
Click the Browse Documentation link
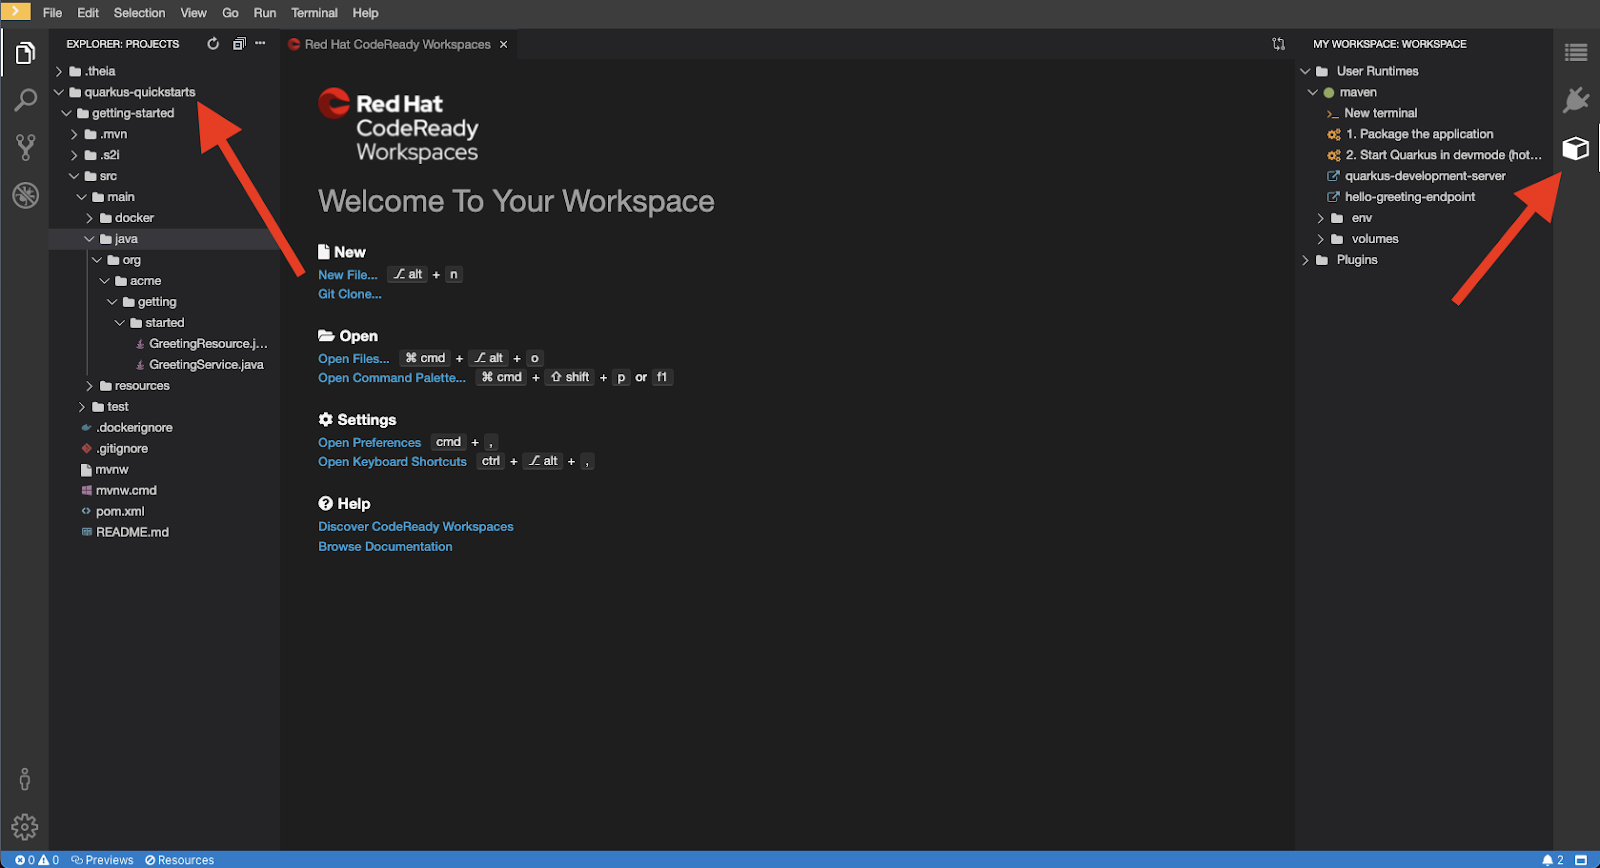pos(385,547)
